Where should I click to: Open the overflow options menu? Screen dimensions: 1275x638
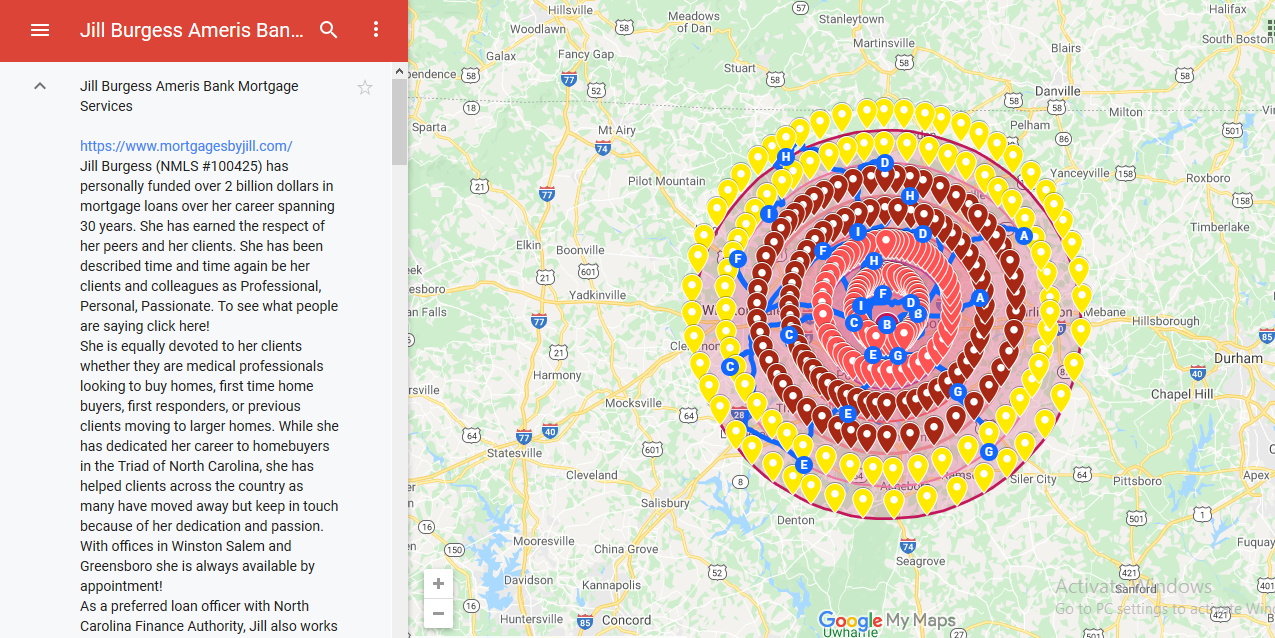[x=375, y=30]
